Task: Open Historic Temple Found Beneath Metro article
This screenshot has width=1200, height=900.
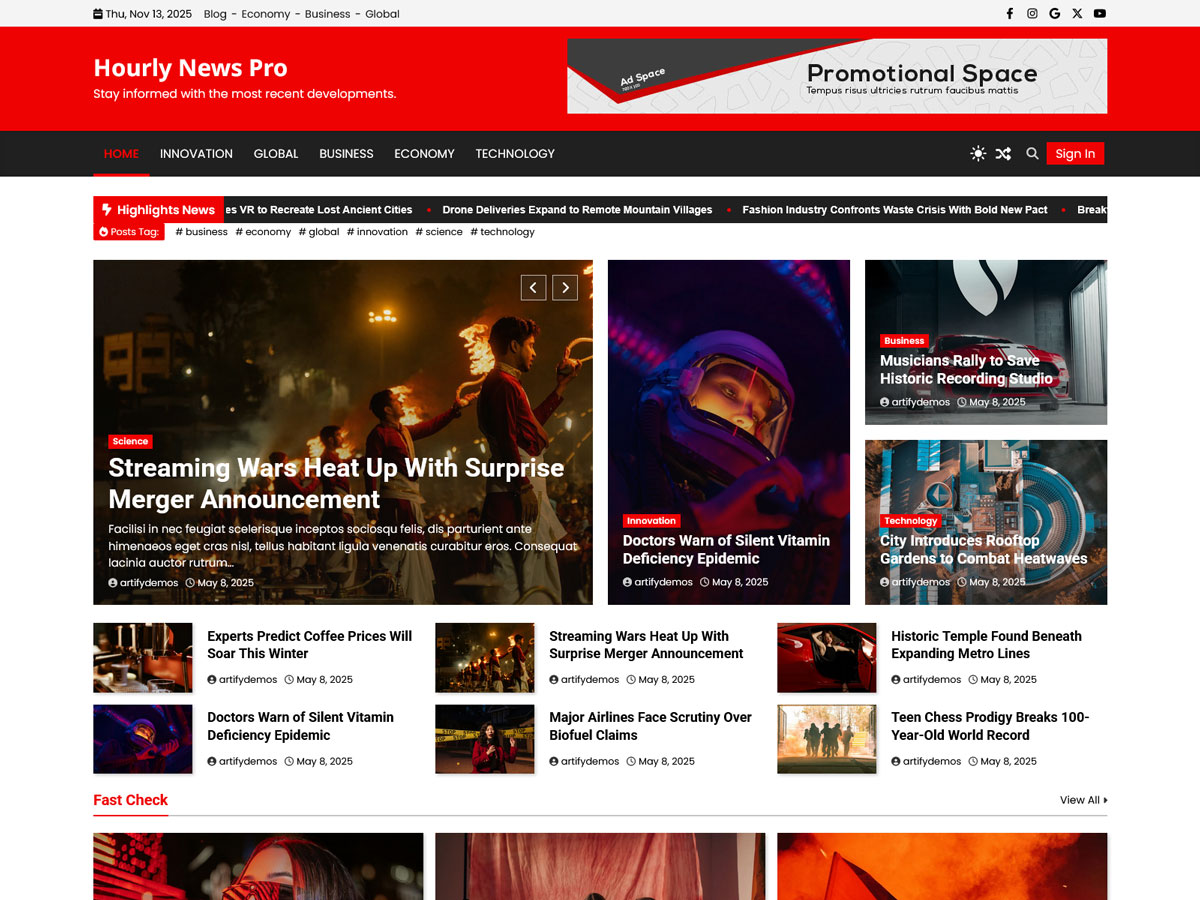Action: [986, 645]
